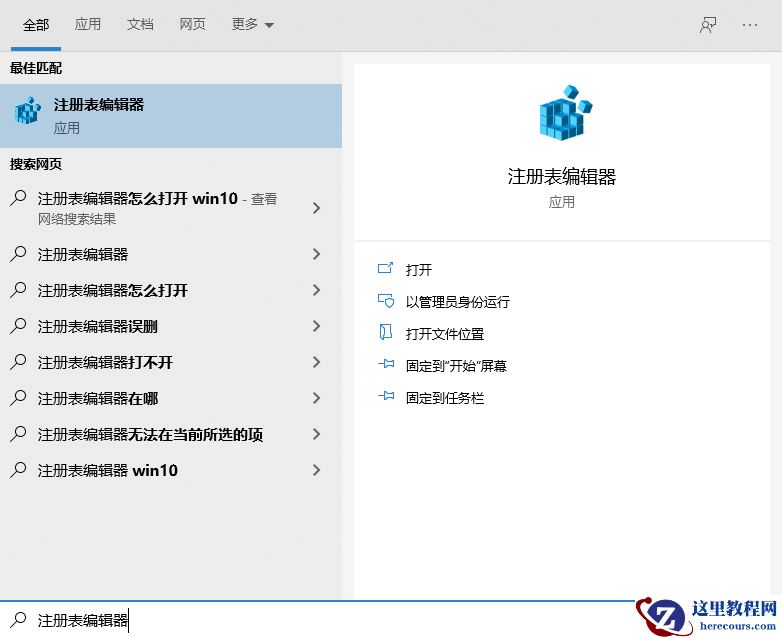
Task: Click search icon beside 注册表编辑器怎么打开
Action: click(18, 290)
